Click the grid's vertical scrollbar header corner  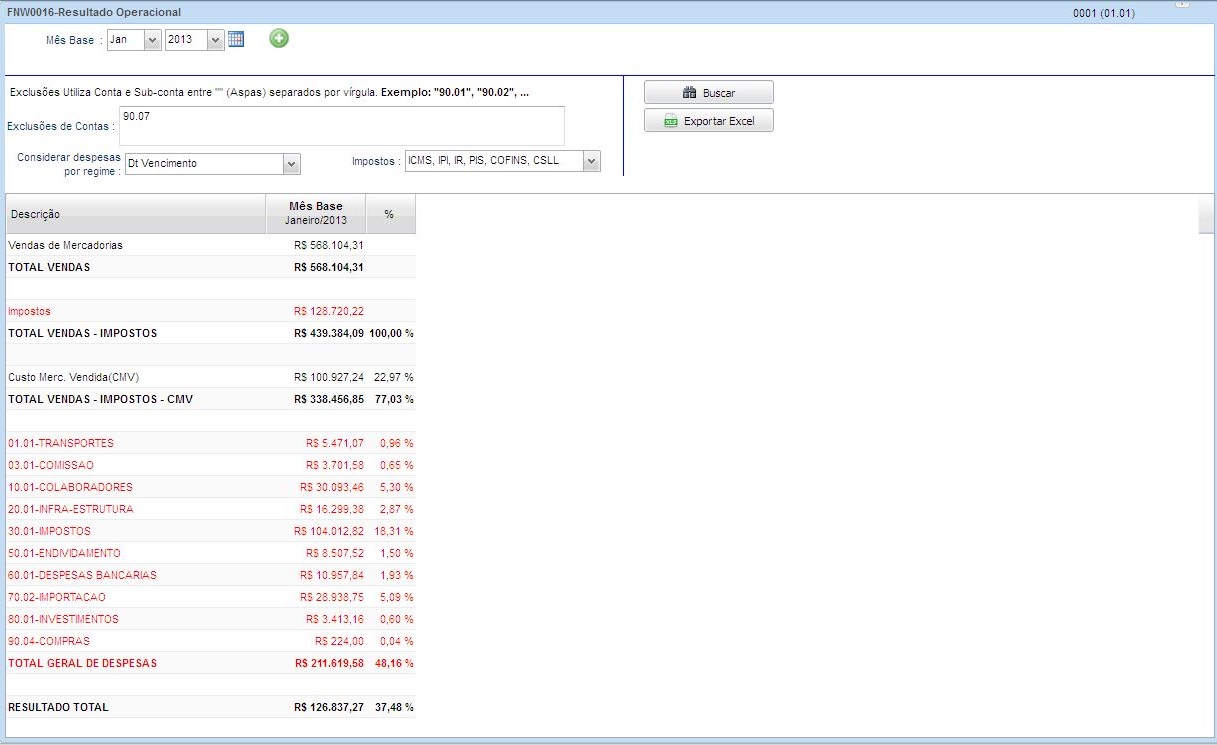click(1206, 214)
